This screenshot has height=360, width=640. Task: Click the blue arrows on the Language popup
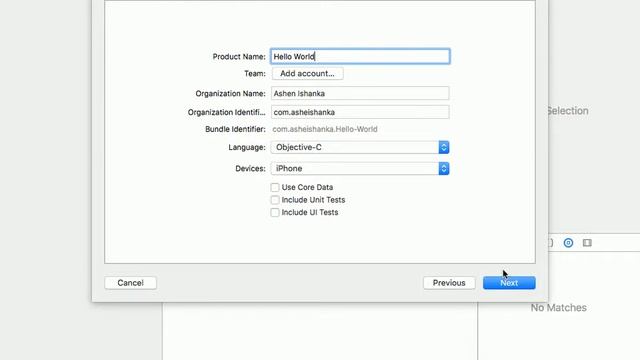pyautogui.click(x=444, y=147)
